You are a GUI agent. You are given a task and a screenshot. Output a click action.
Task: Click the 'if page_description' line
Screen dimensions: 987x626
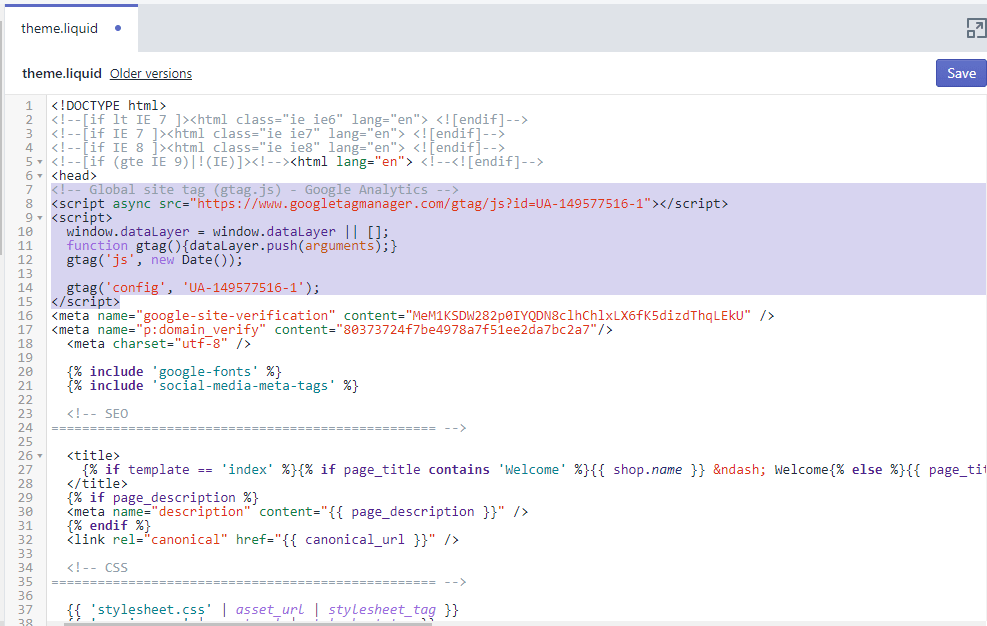[162, 498]
